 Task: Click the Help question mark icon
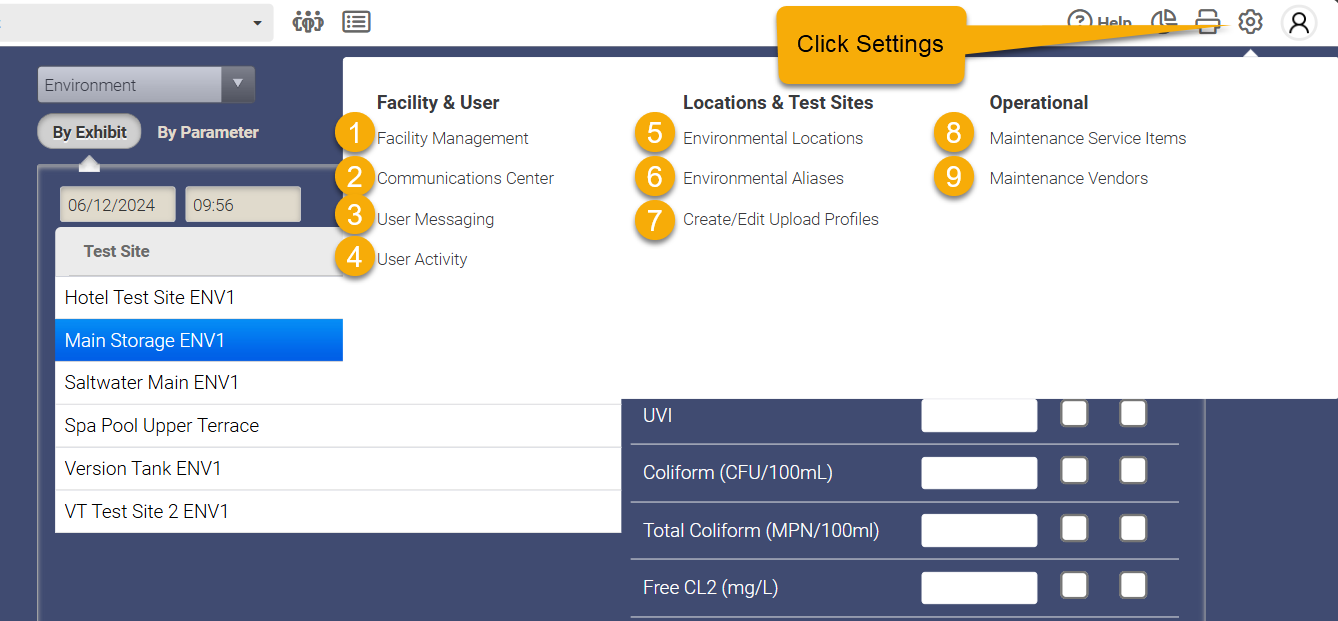tap(1080, 22)
